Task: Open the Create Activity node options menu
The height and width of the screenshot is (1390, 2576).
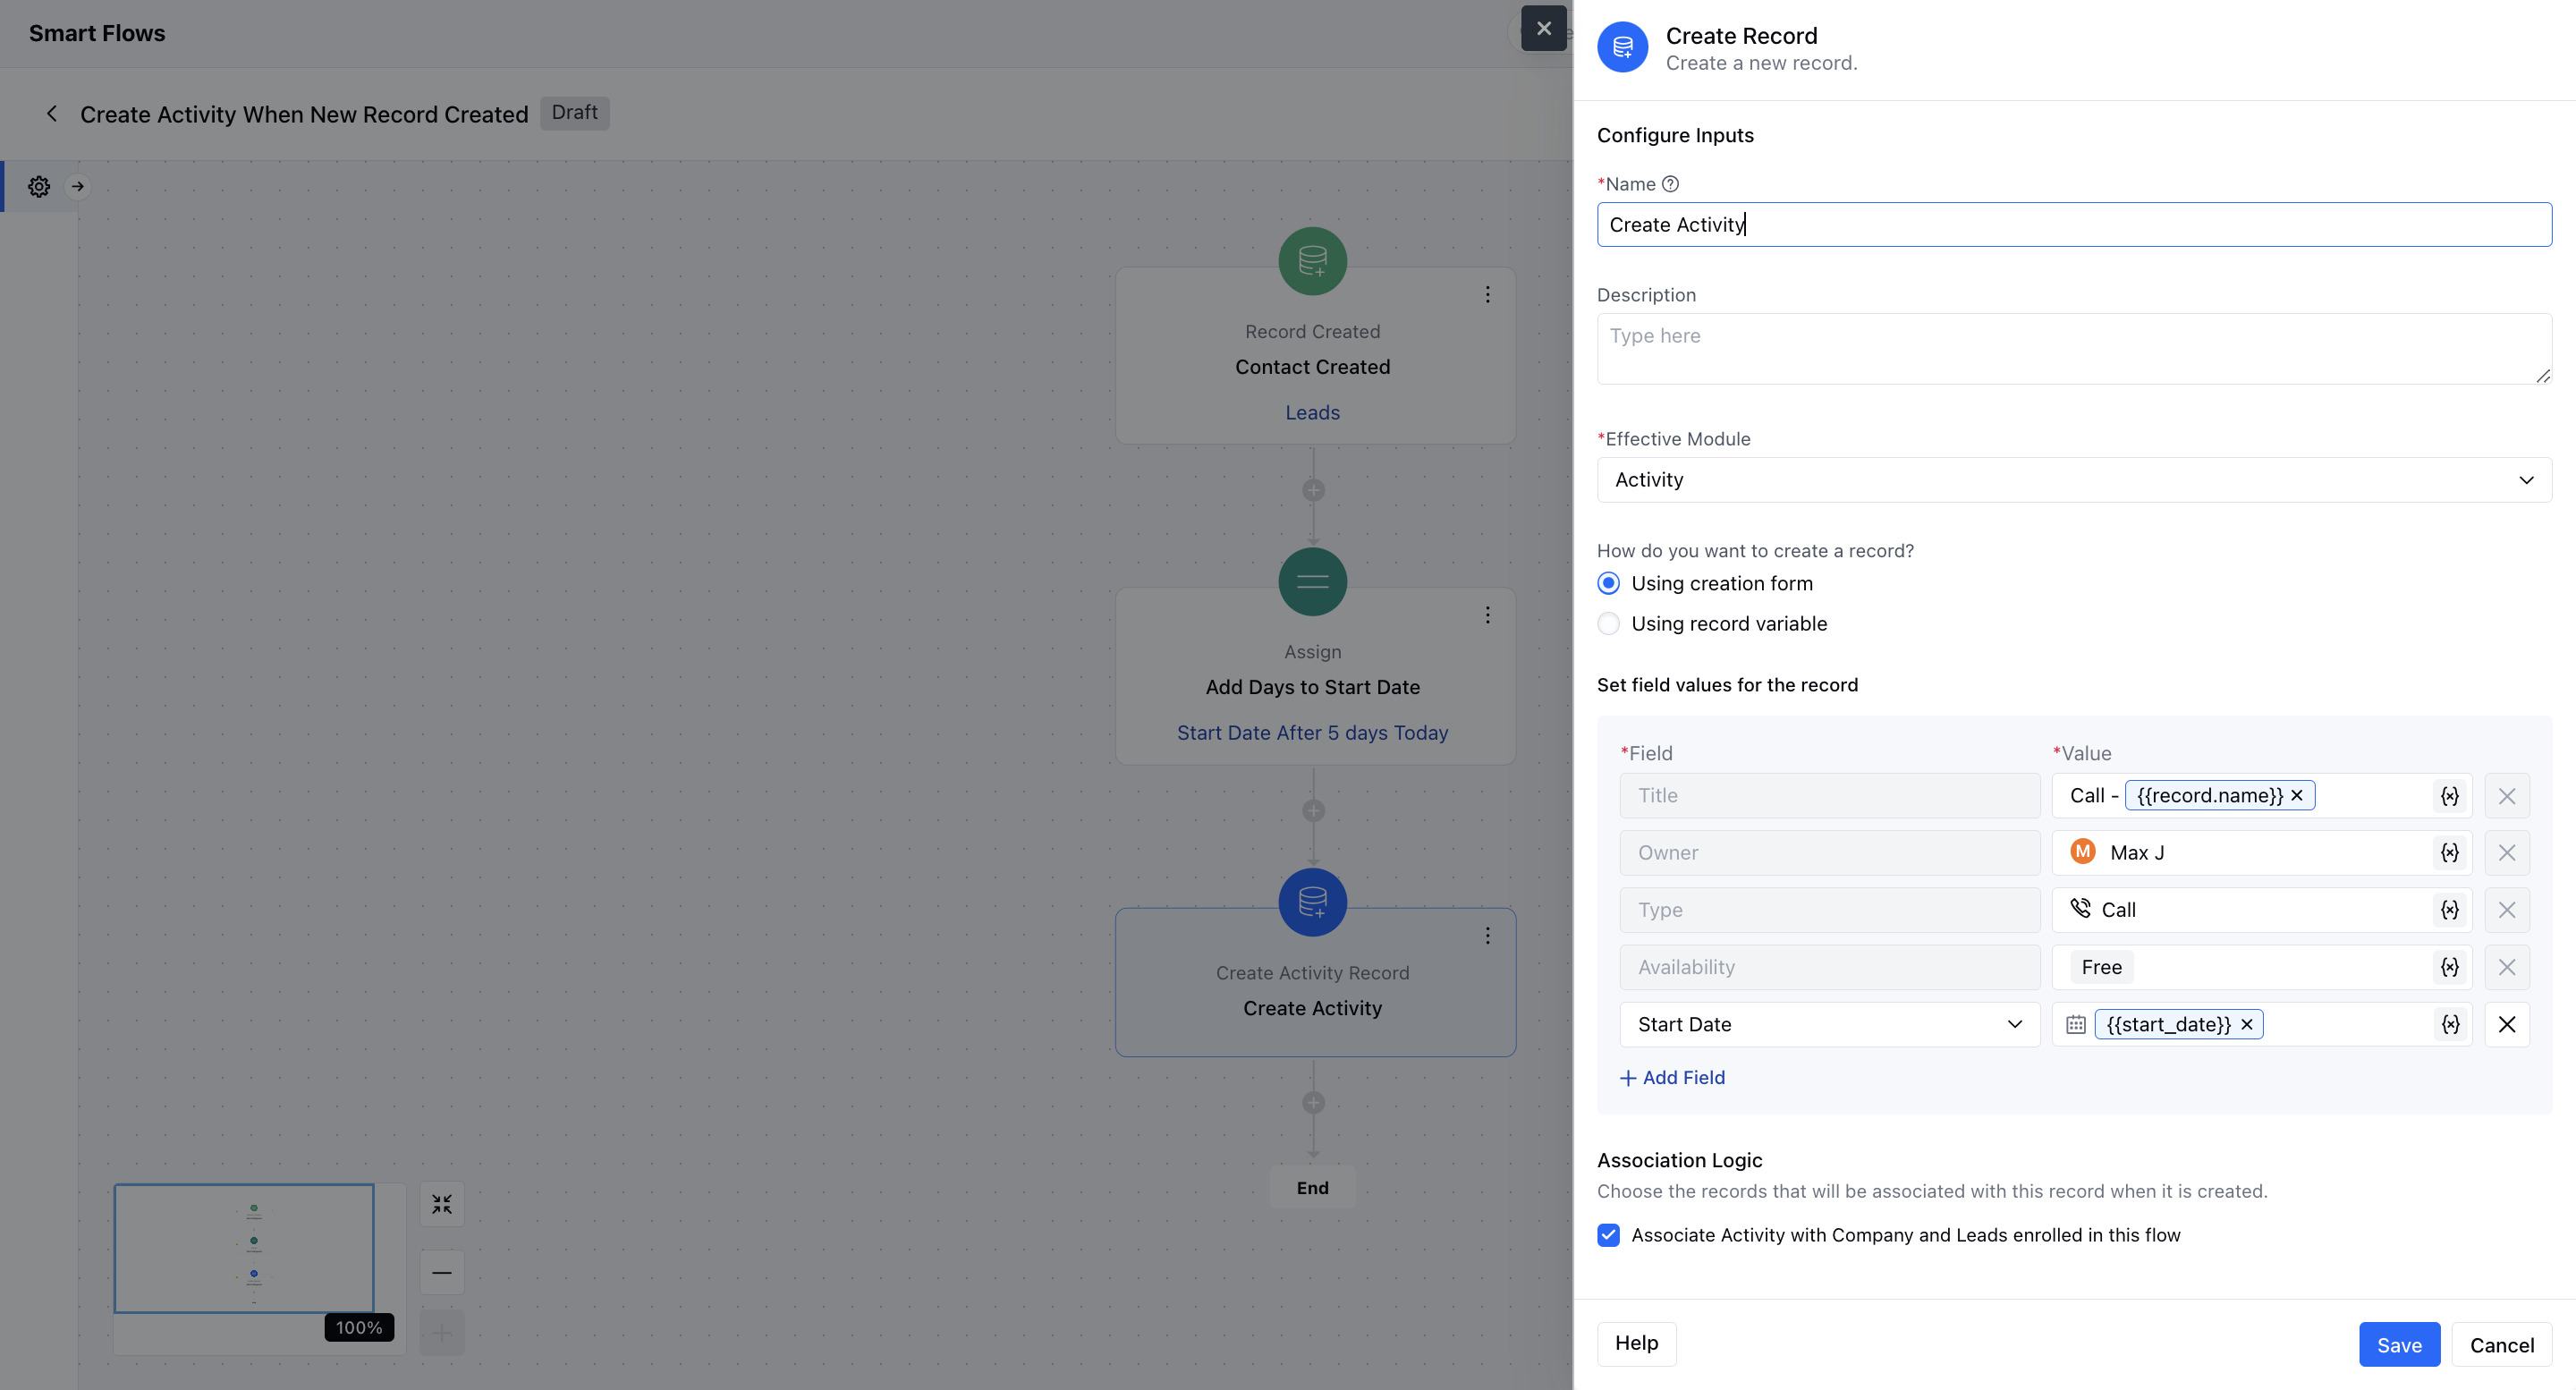Action: pyautogui.click(x=1487, y=935)
